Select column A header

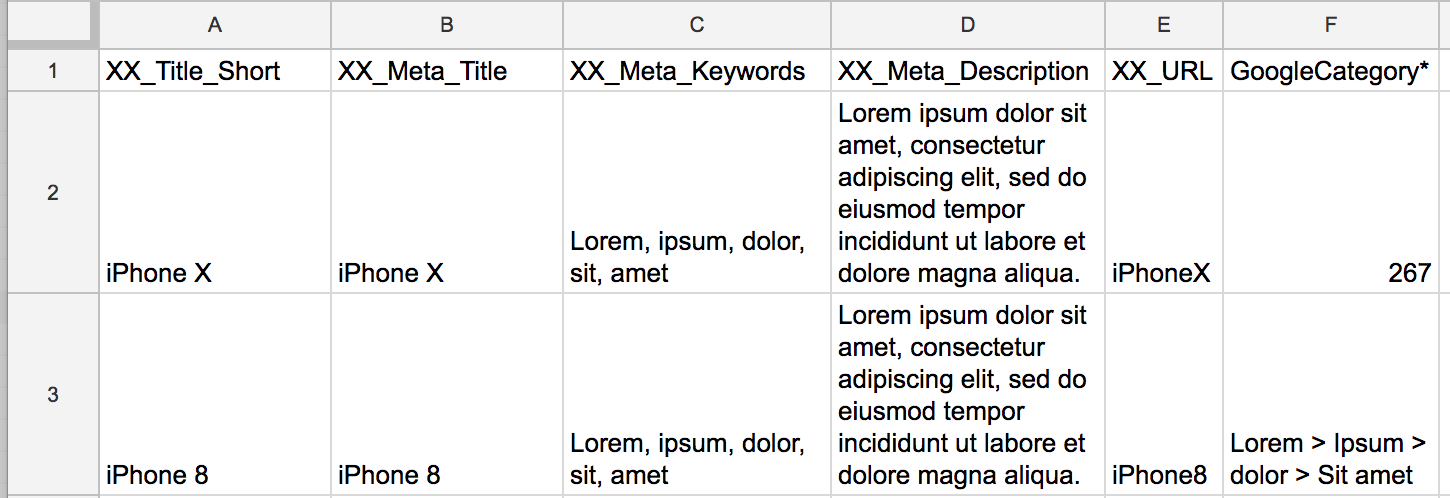214,25
